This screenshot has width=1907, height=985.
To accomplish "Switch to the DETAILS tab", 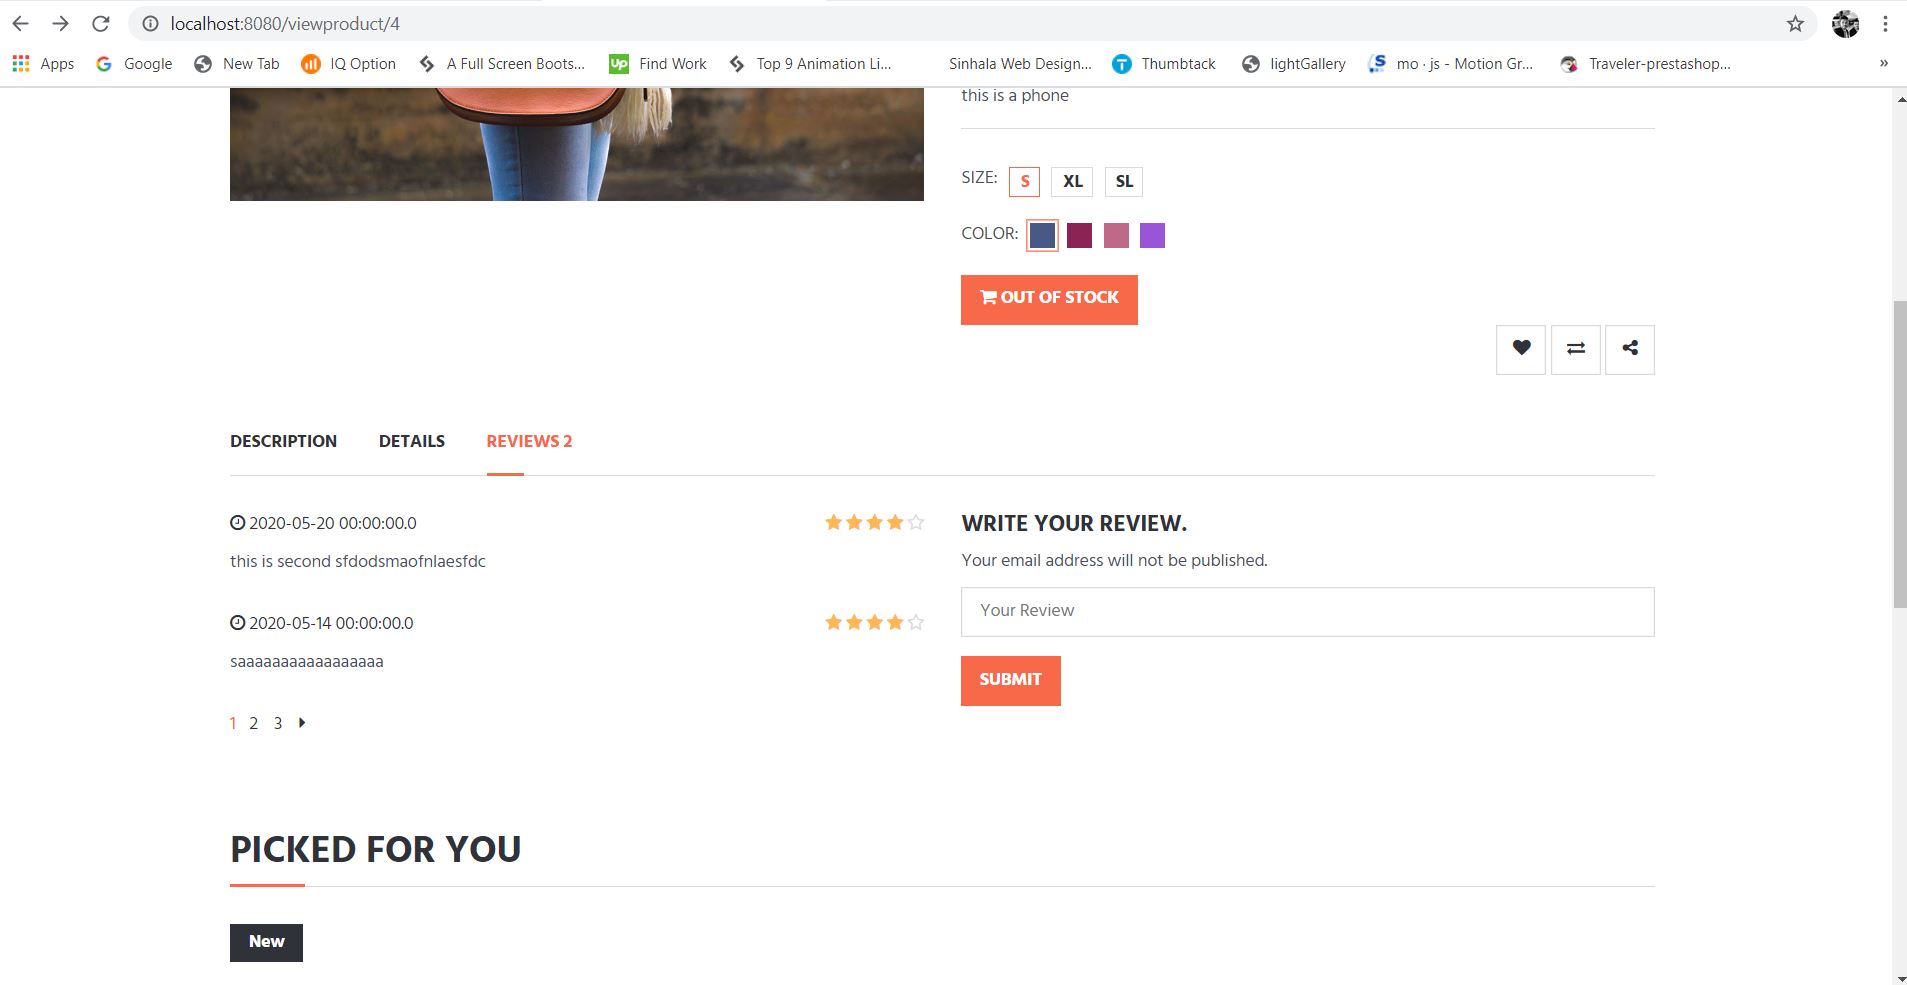I will 412,442.
